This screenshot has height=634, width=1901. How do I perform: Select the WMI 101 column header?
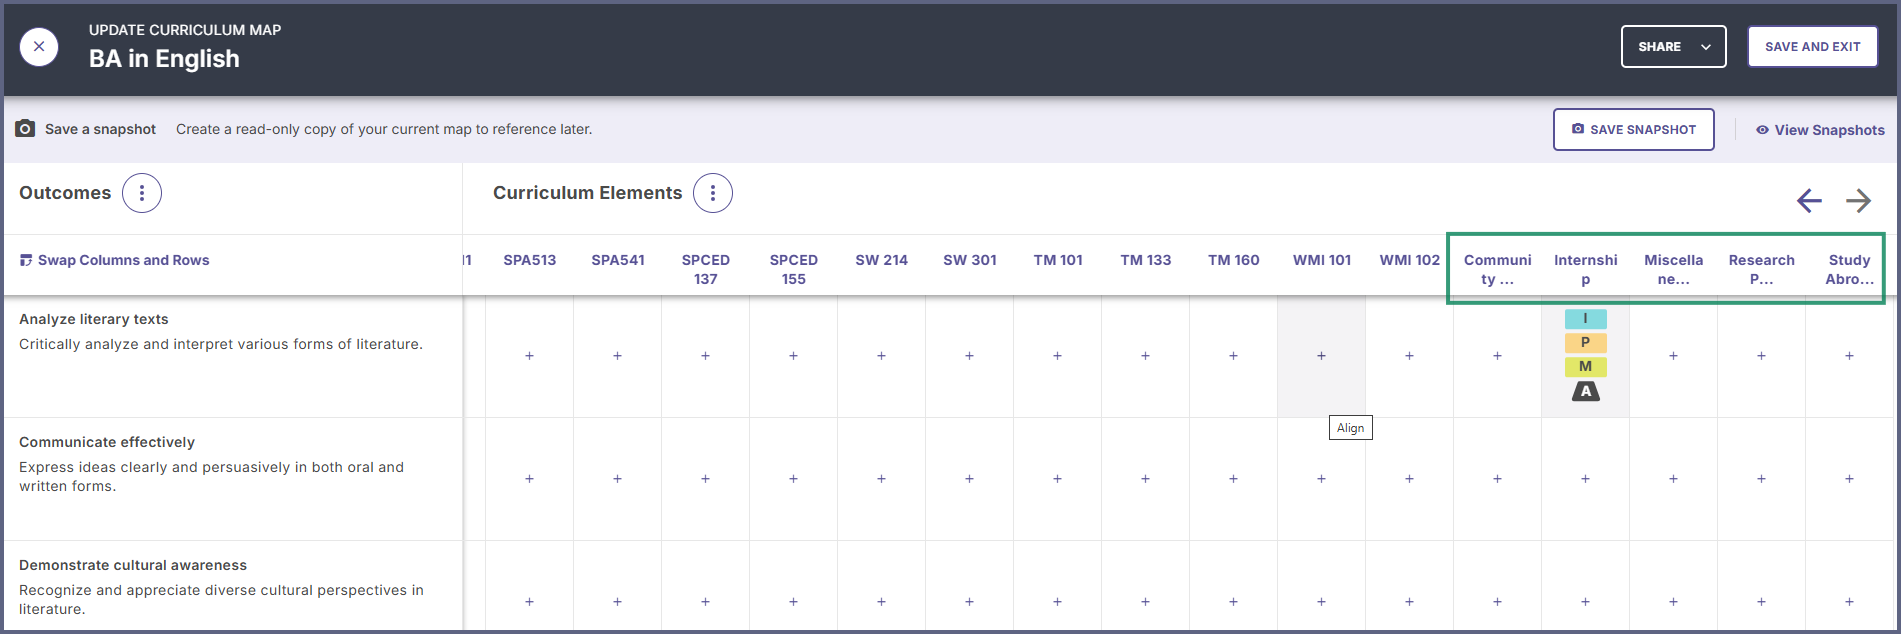pos(1322,260)
